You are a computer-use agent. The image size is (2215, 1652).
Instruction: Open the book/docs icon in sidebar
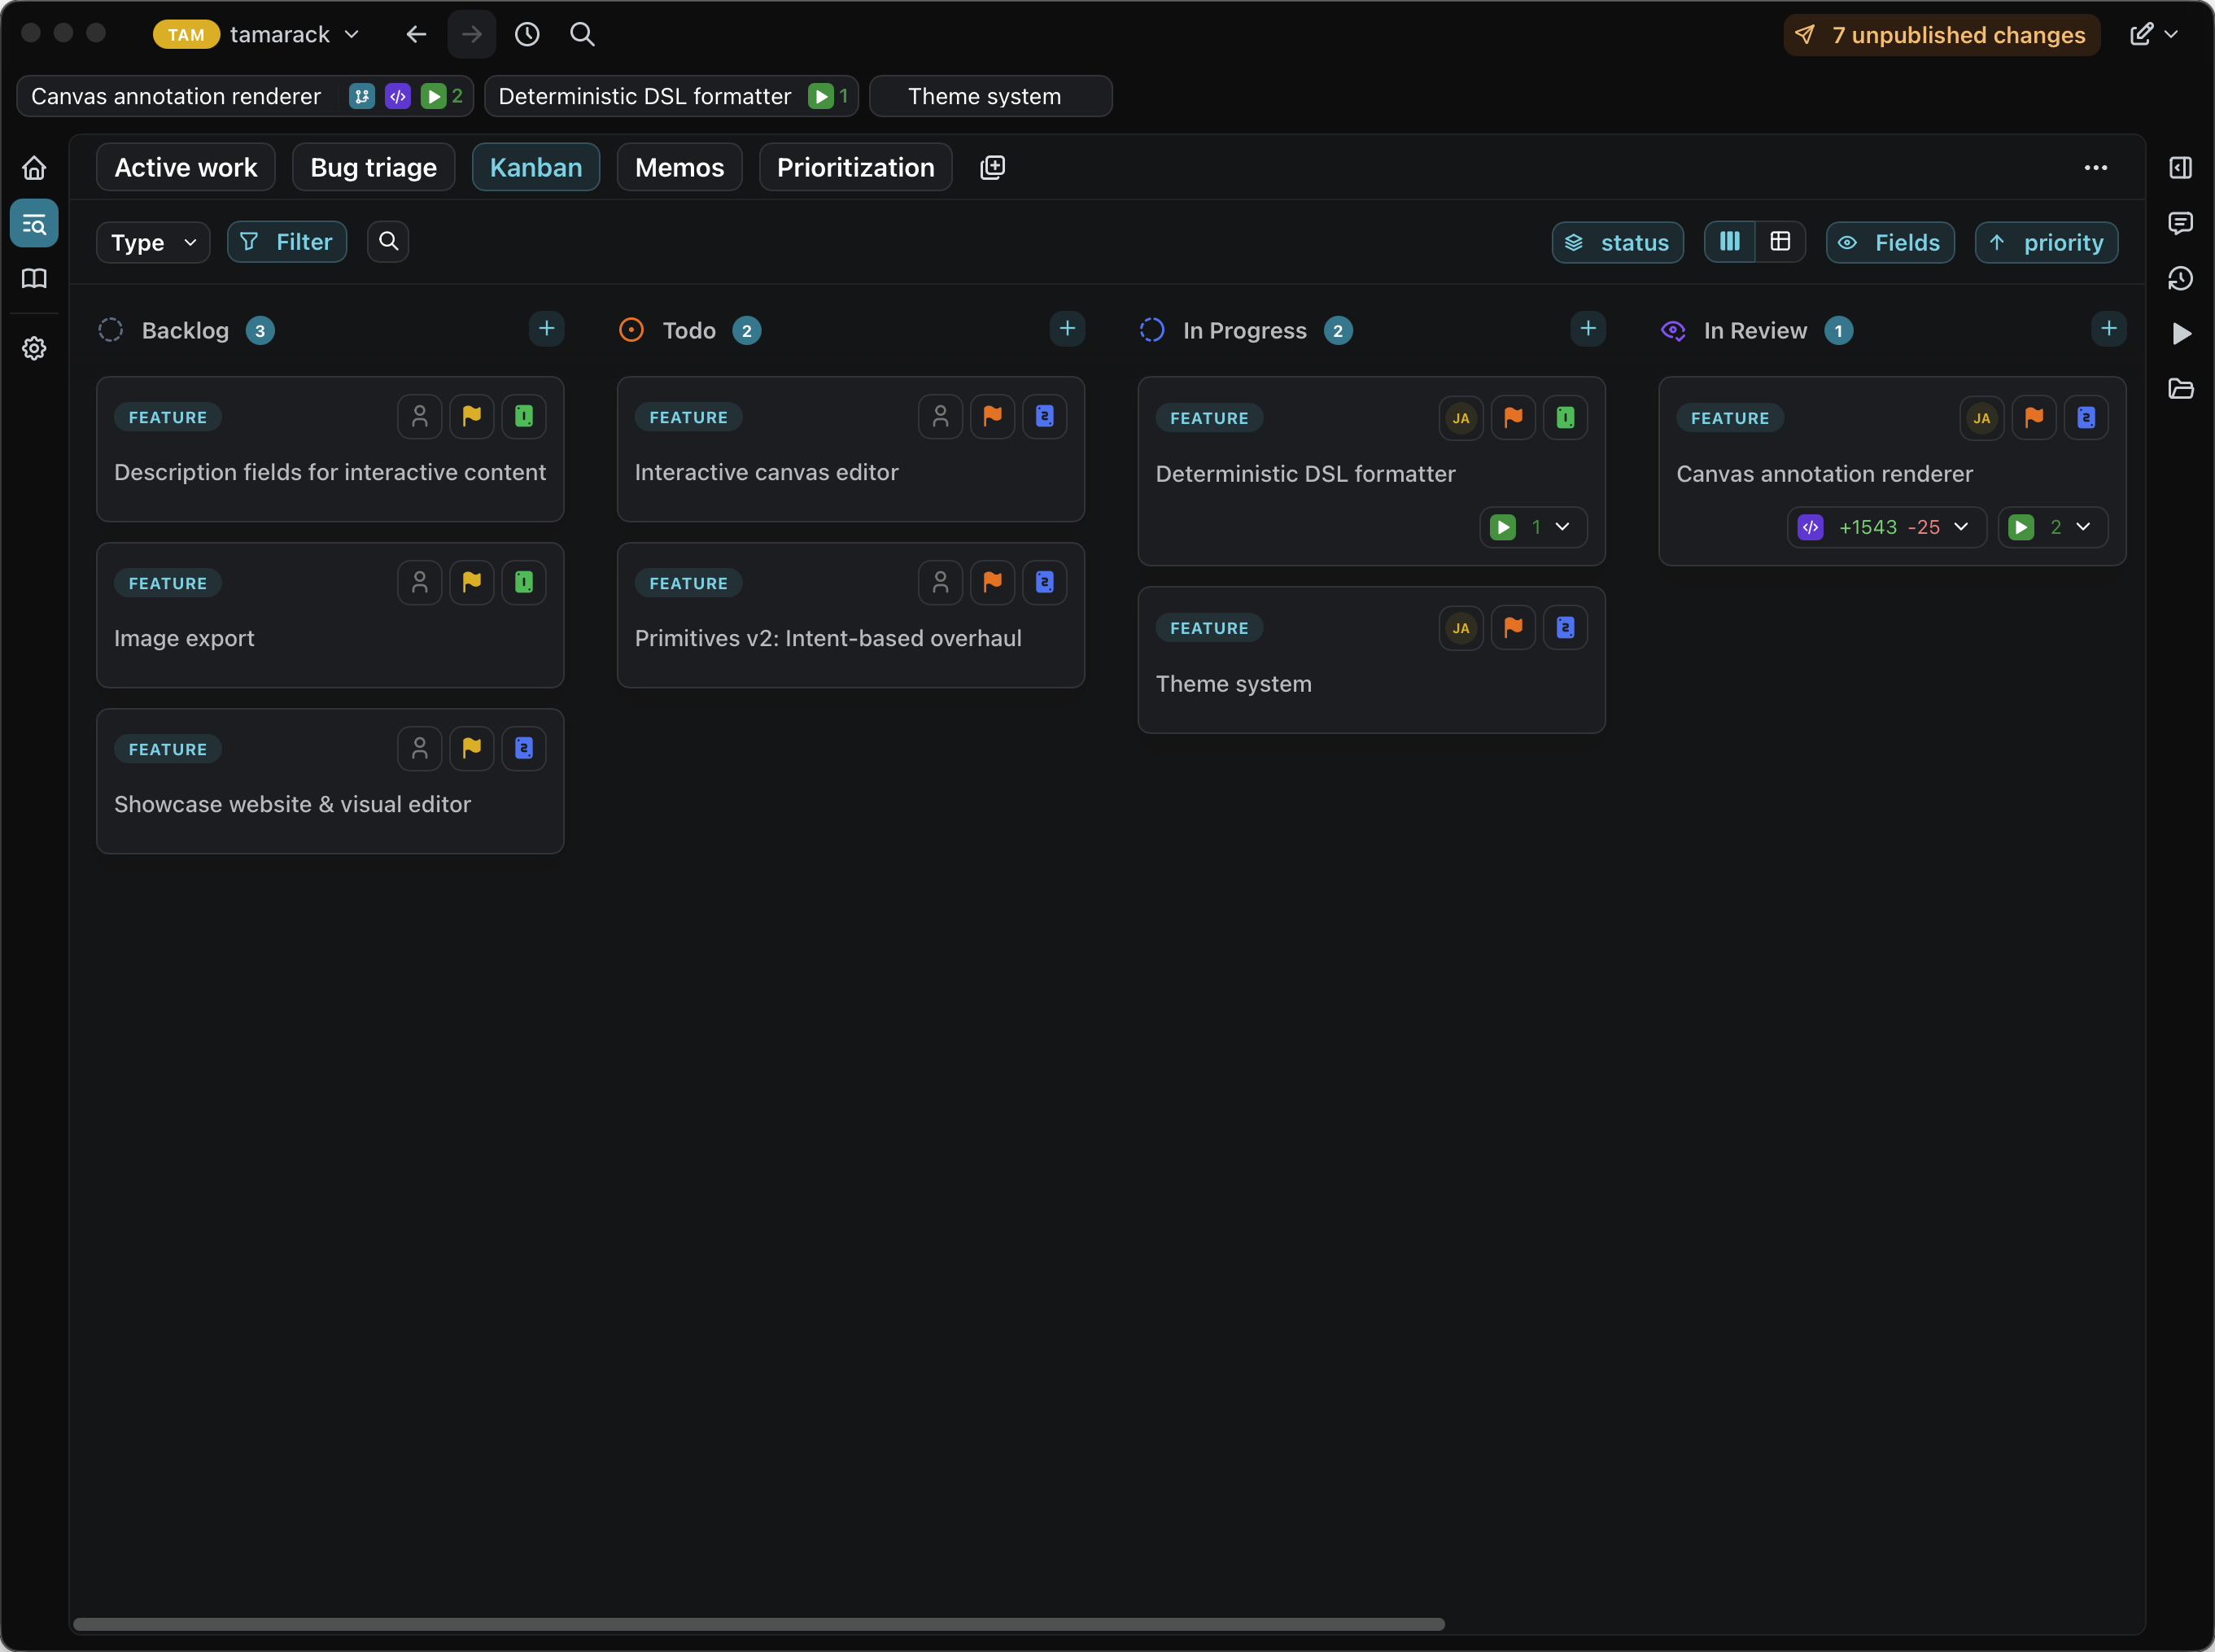tap(34, 278)
